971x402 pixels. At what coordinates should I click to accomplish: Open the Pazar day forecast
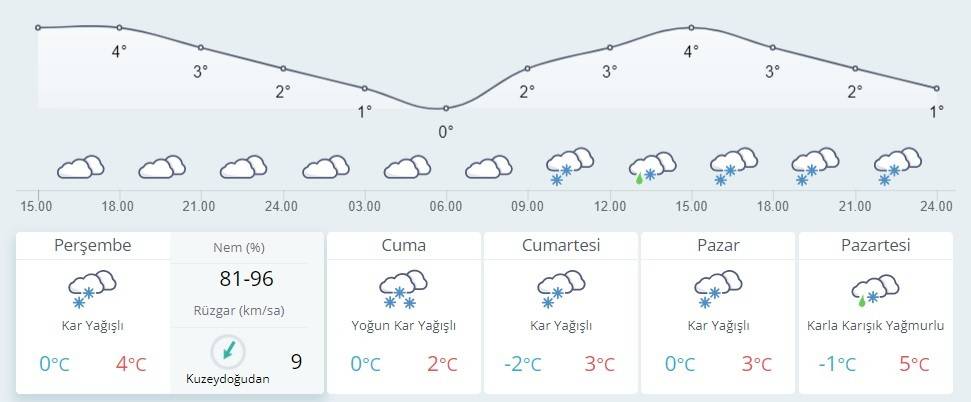click(717, 245)
